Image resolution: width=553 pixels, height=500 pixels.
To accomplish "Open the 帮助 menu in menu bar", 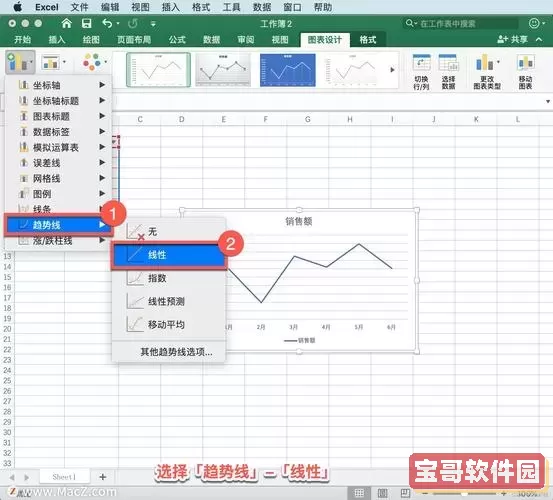I will pyautogui.click(x=323, y=7).
